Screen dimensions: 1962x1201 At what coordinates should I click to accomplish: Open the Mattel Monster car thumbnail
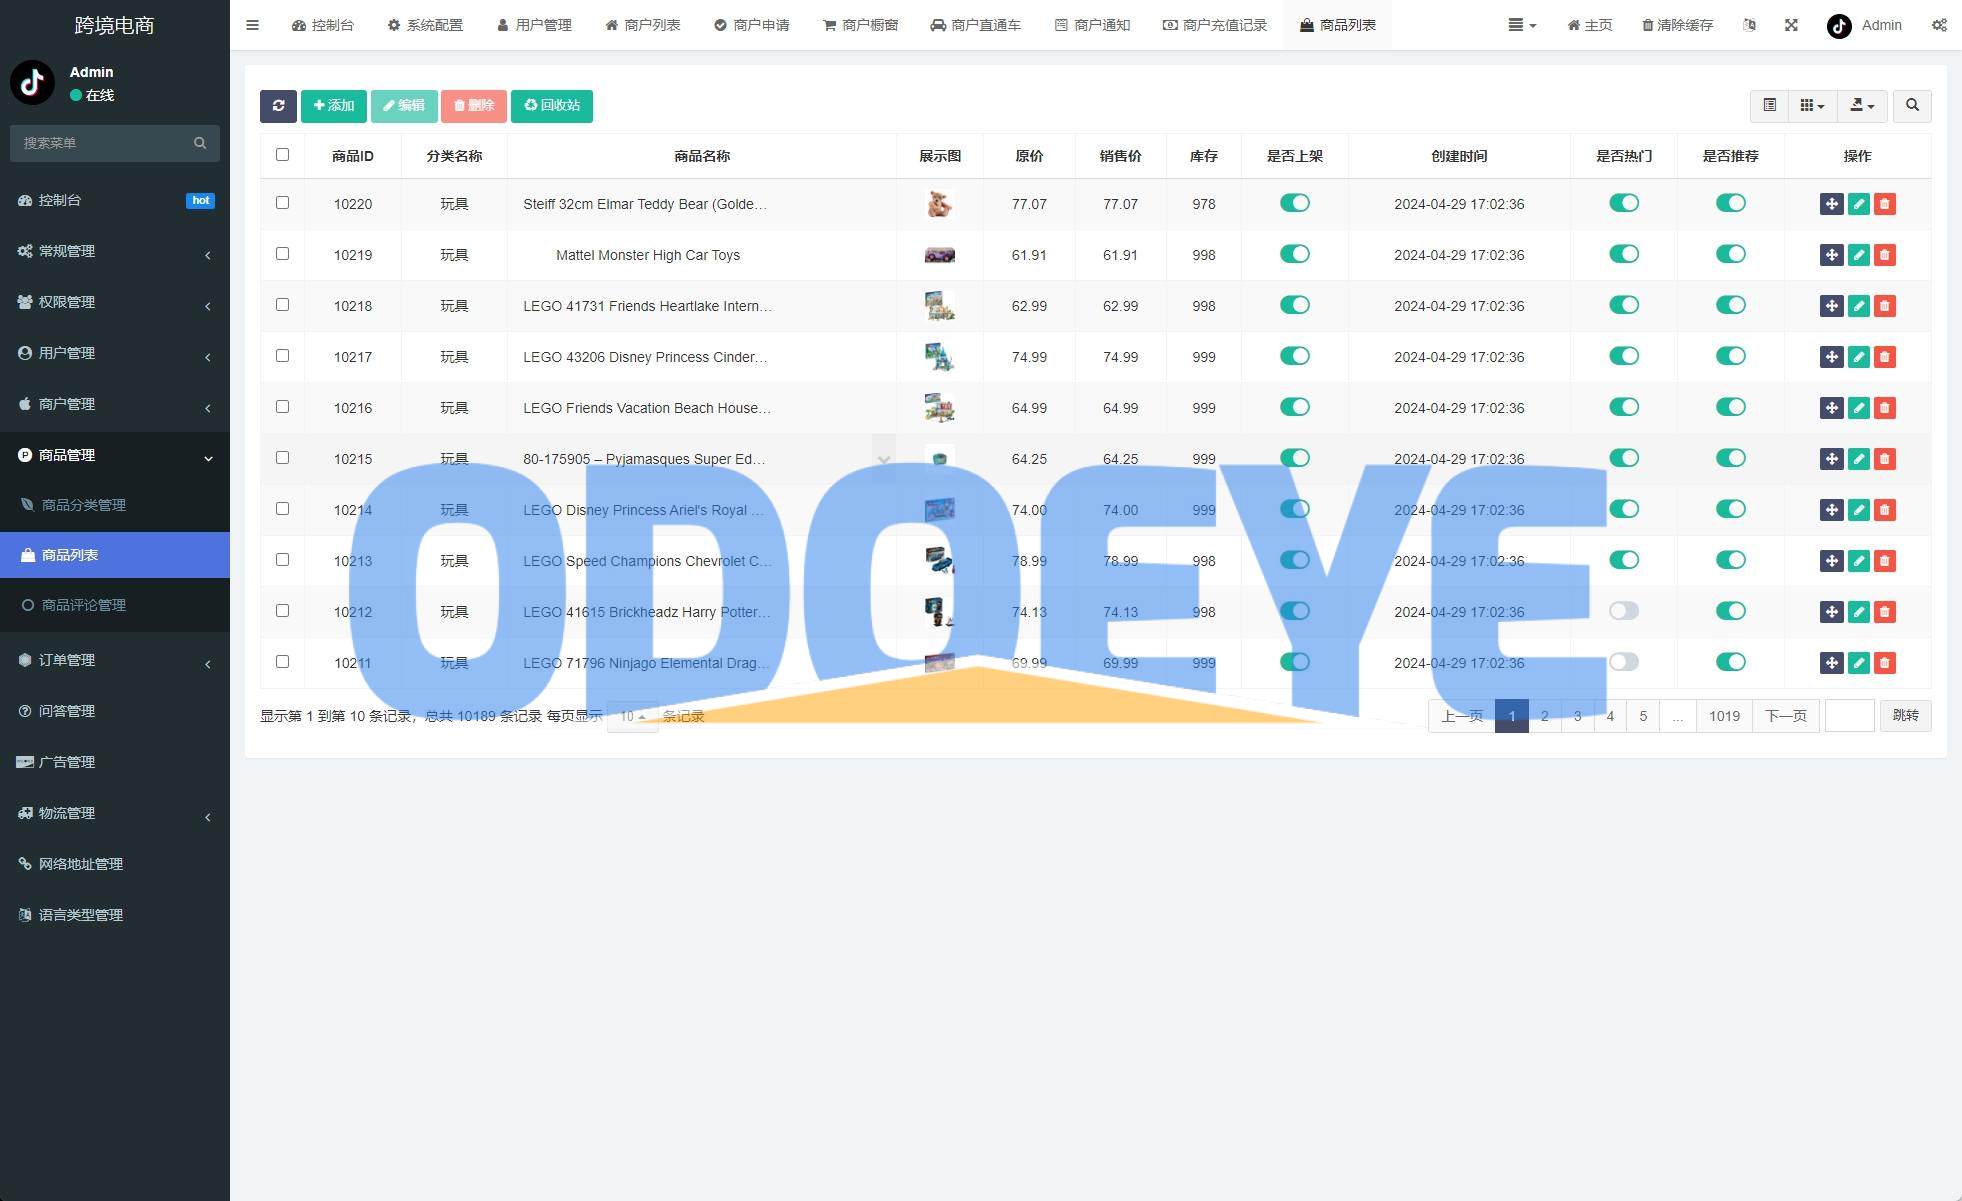coord(939,255)
